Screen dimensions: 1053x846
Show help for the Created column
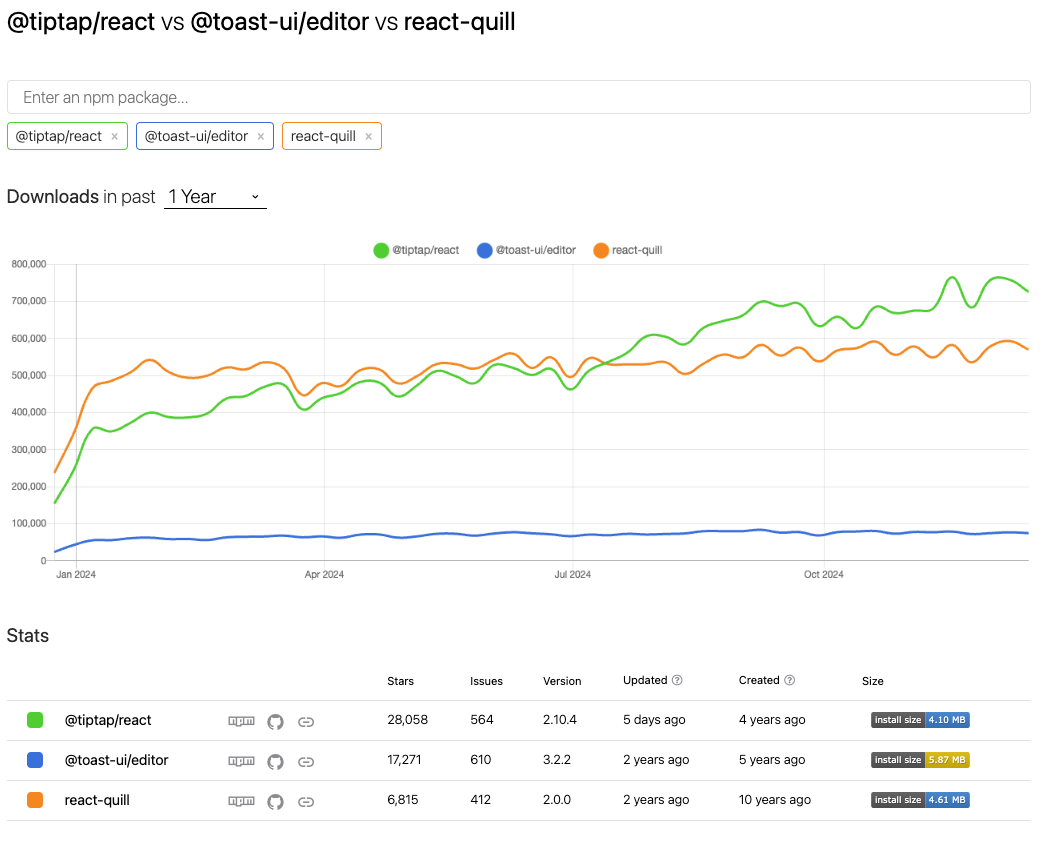pos(790,680)
